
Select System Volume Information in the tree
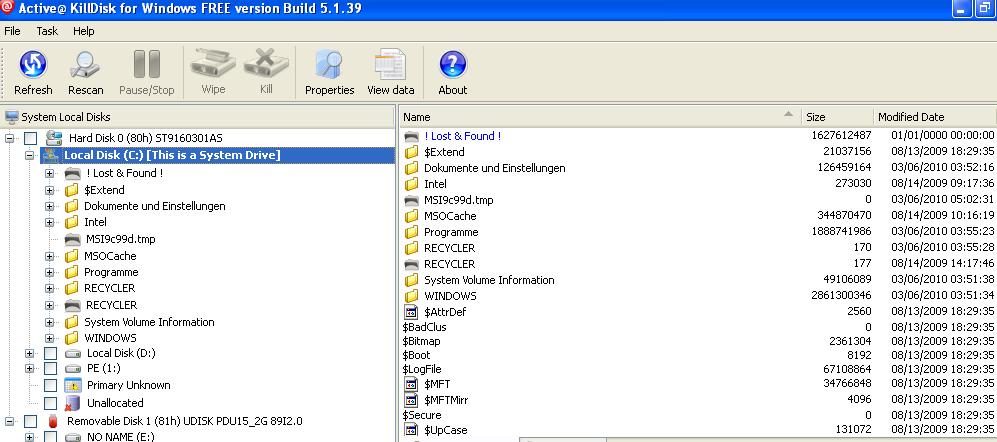(149, 322)
